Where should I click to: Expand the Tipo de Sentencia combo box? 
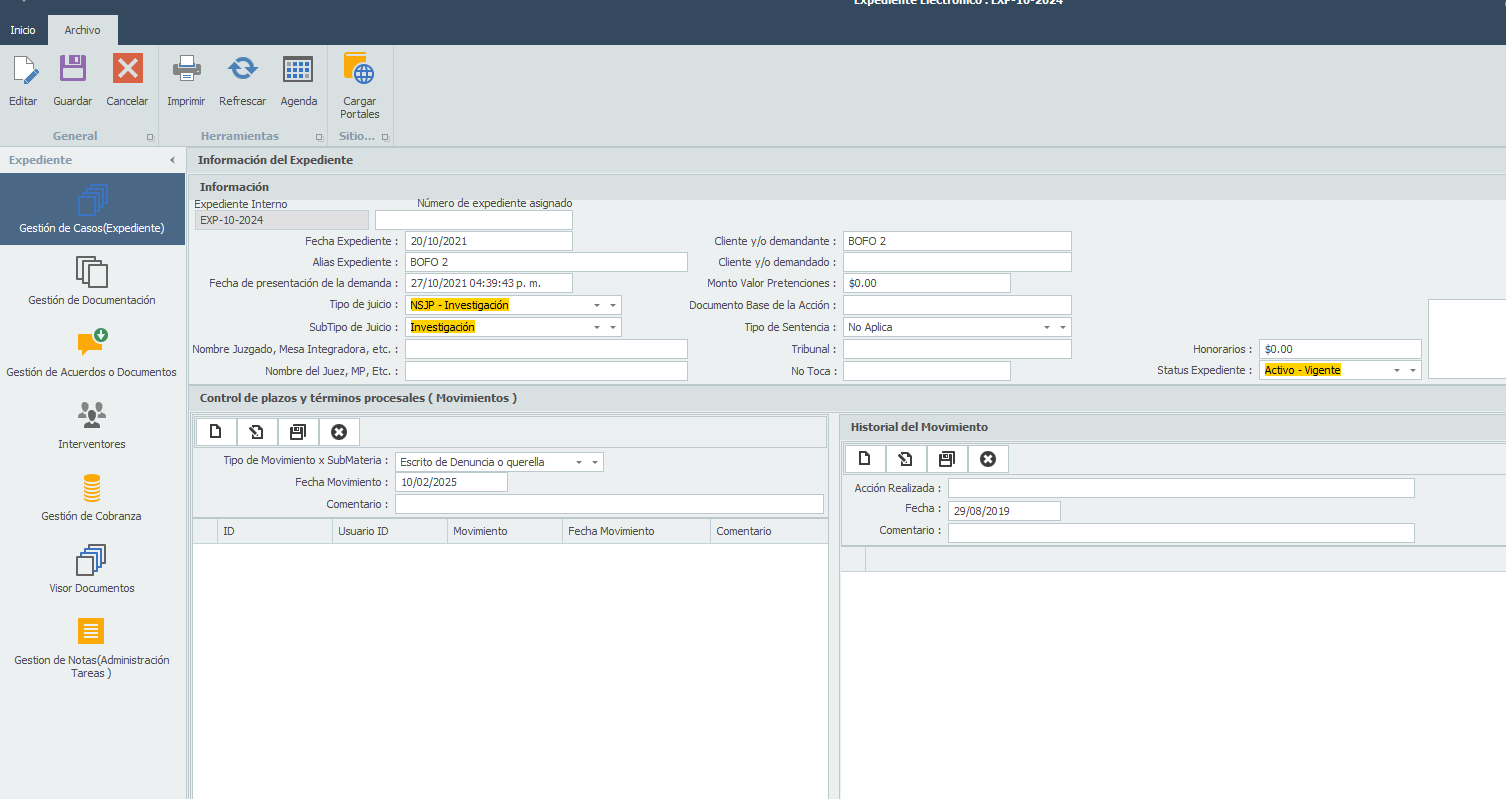[x=1061, y=327]
